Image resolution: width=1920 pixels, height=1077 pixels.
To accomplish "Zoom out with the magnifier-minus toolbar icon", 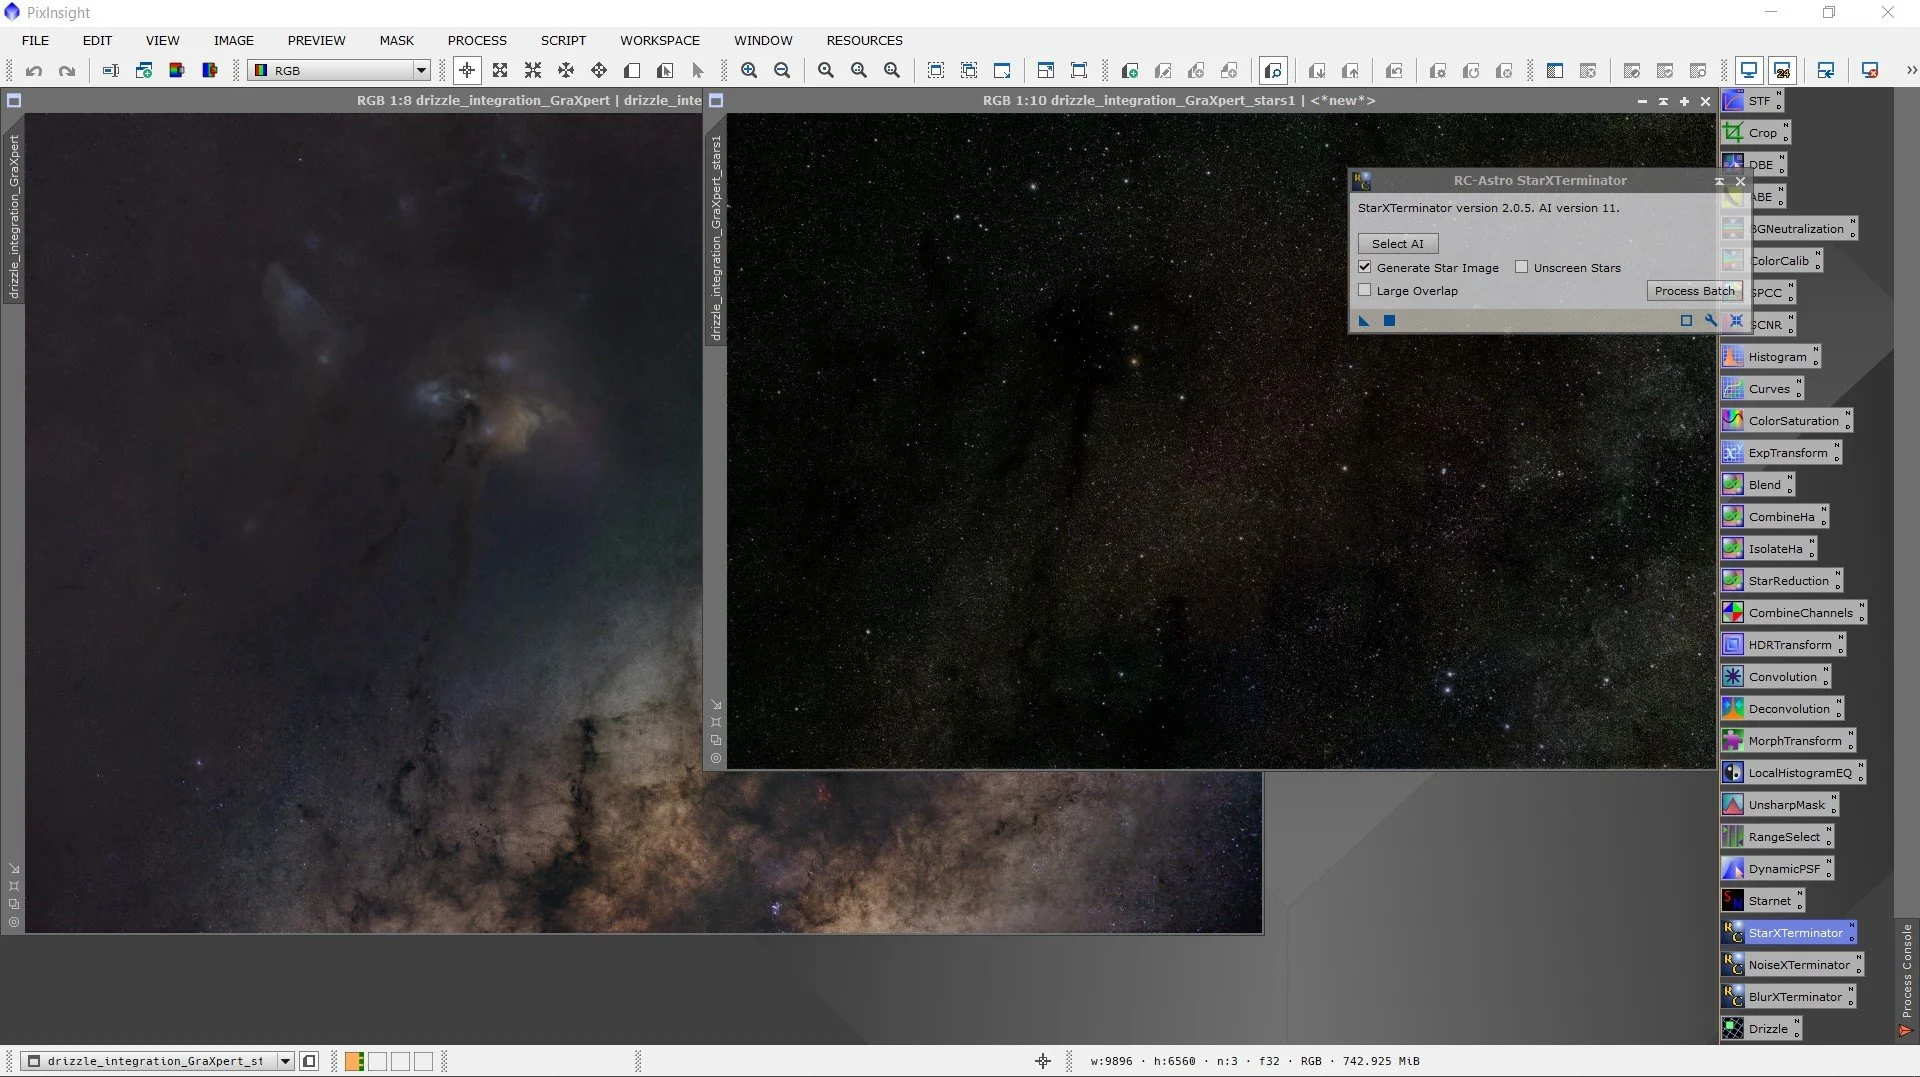I will (x=782, y=70).
